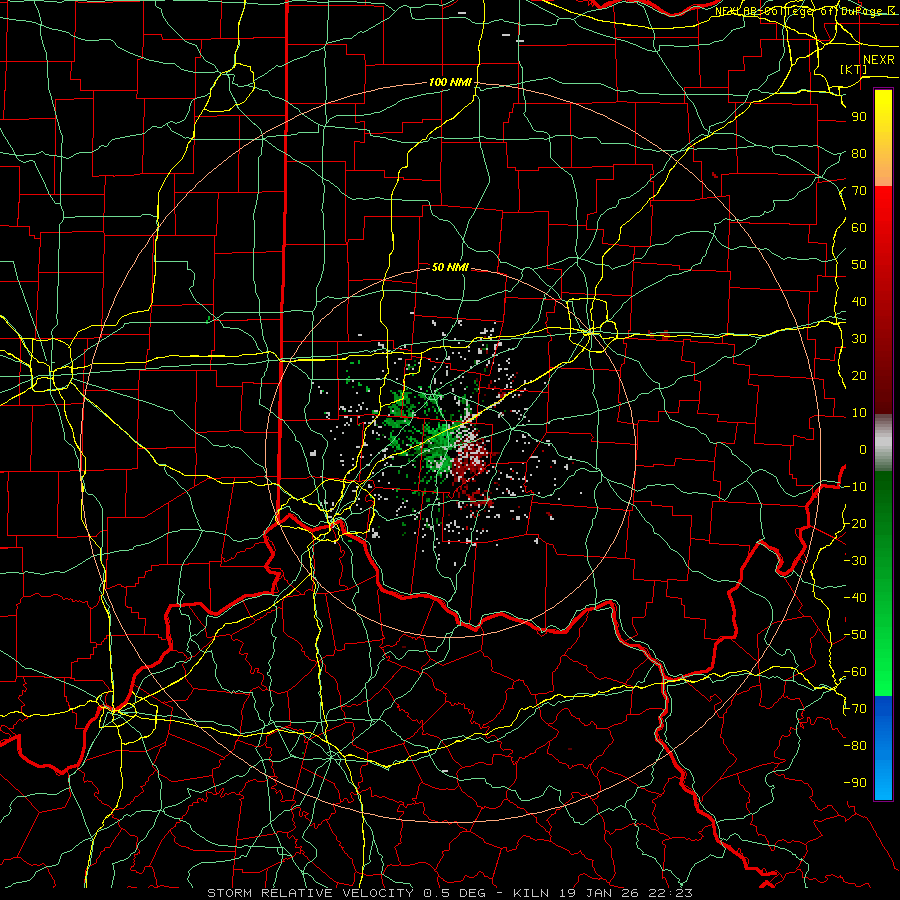The height and width of the screenshot is (900, 900).
Task: Click the -10 knots scale label
Action: click(855, 487)
